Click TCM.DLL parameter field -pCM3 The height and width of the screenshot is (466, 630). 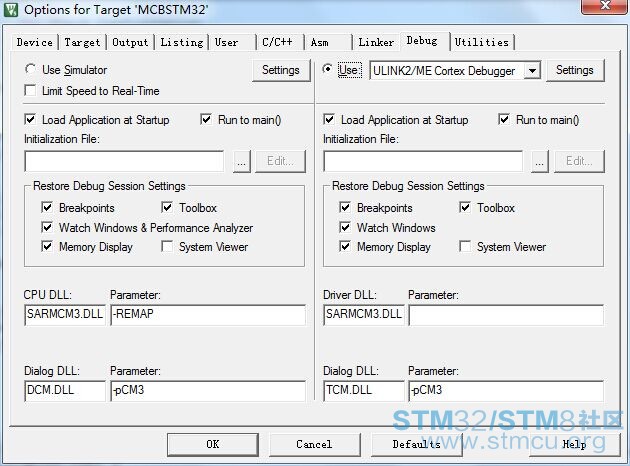click(506, 391)
